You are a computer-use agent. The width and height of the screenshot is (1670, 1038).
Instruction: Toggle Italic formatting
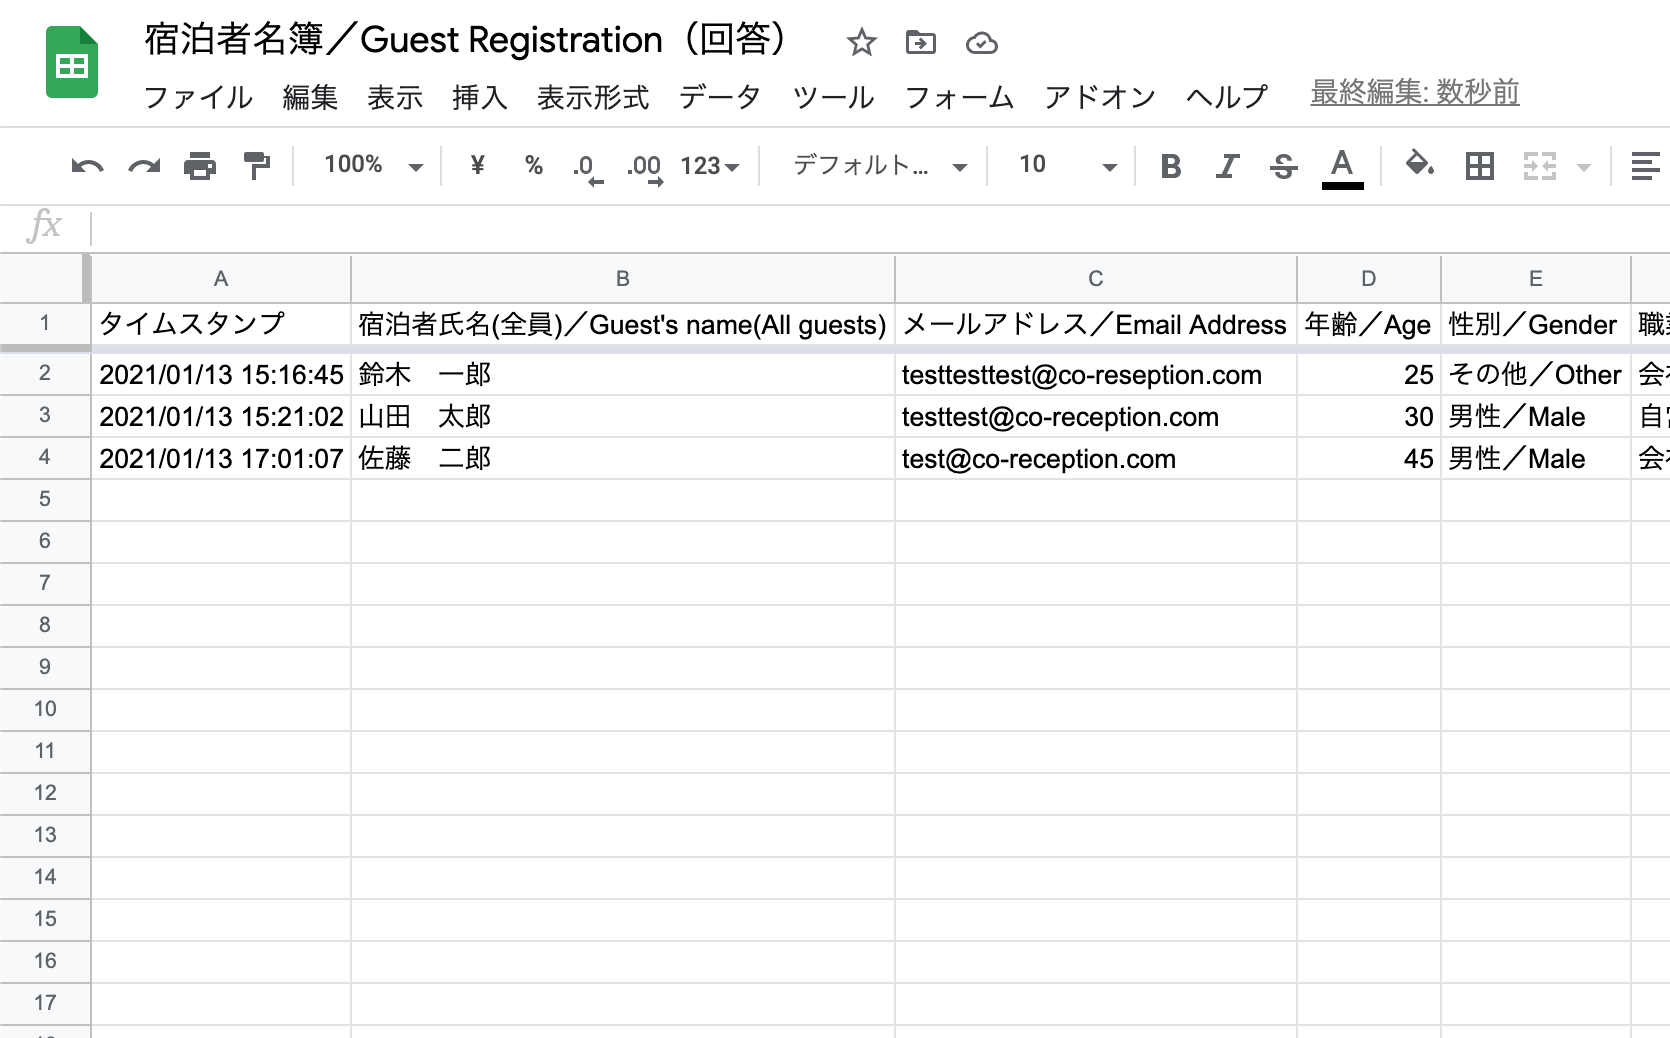[1227, 166]
